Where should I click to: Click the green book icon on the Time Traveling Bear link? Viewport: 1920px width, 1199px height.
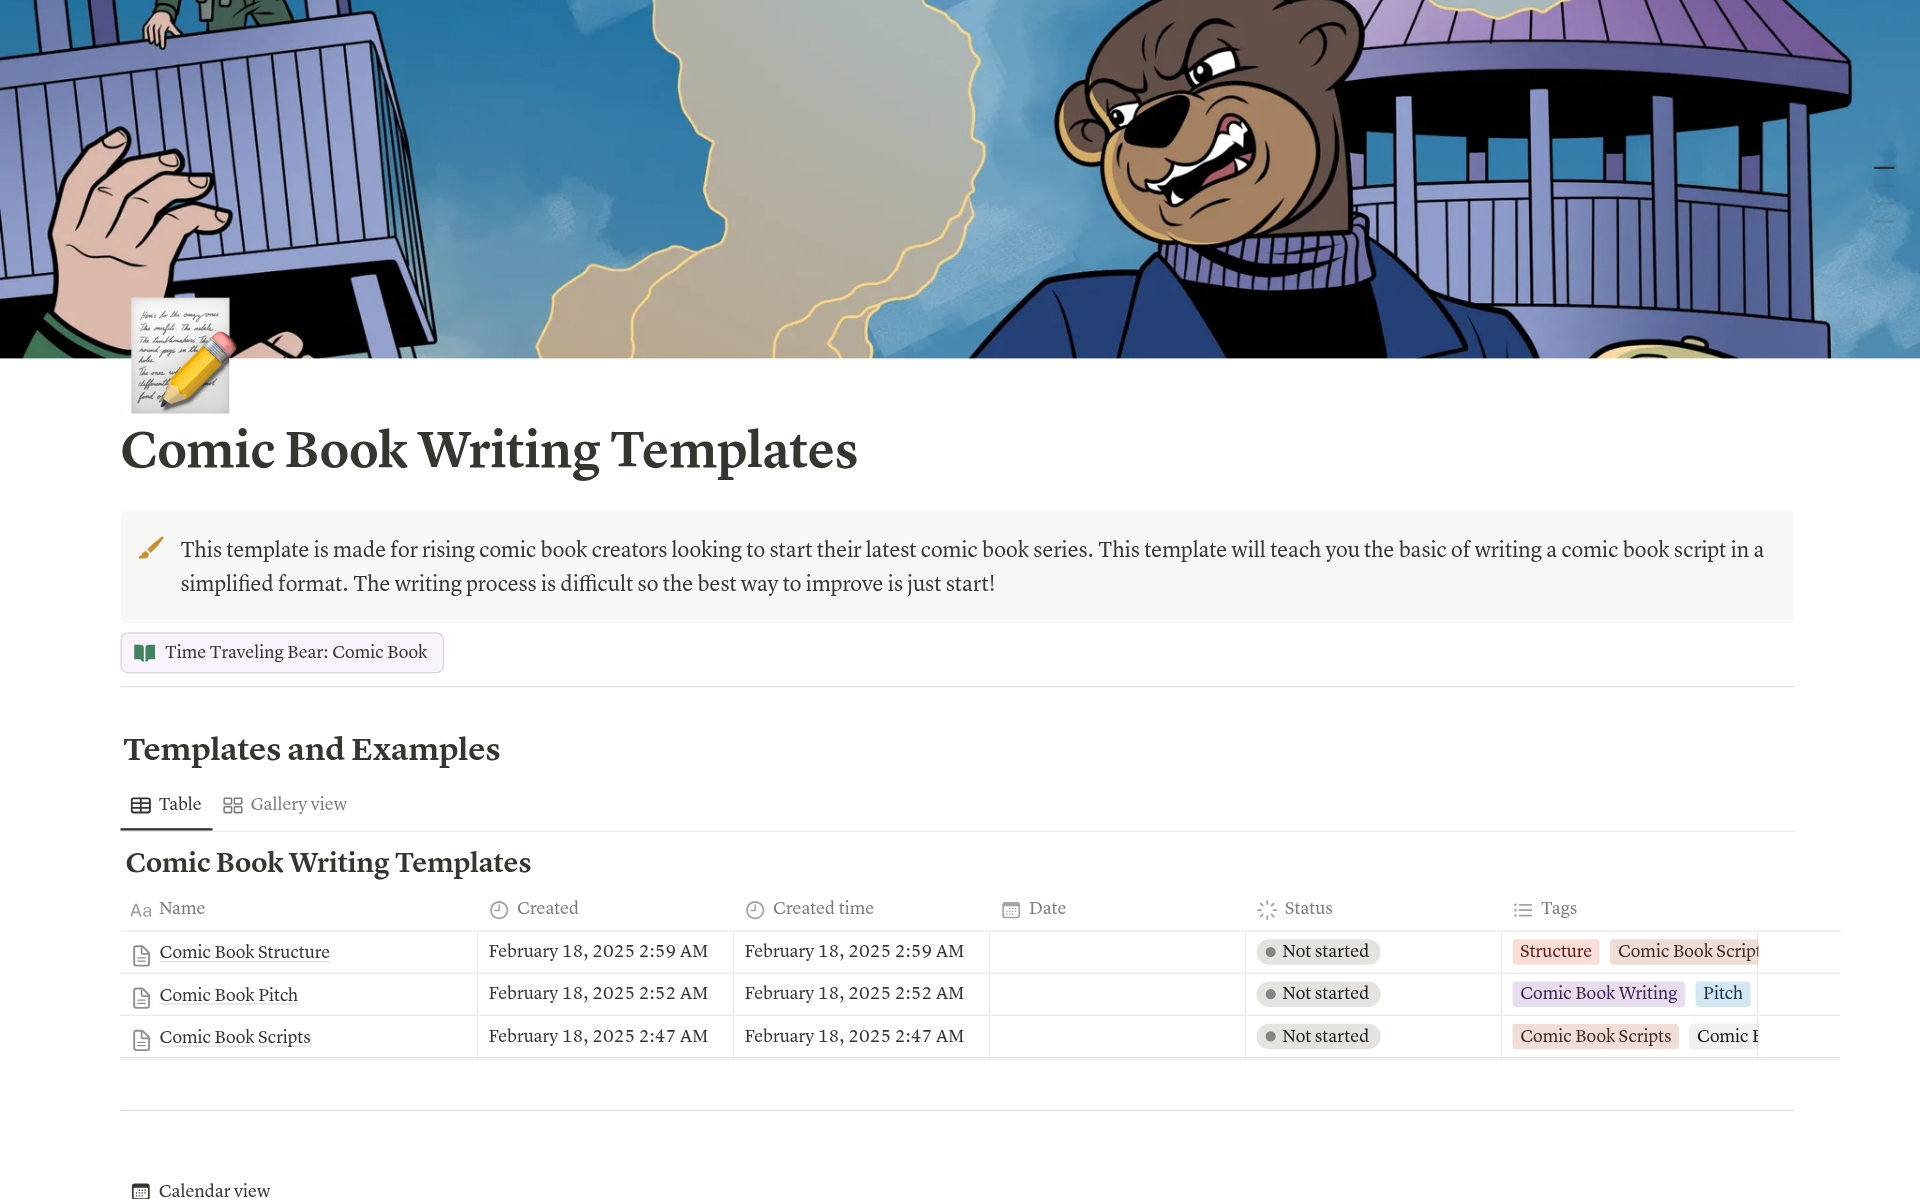[x=144, y=653]
